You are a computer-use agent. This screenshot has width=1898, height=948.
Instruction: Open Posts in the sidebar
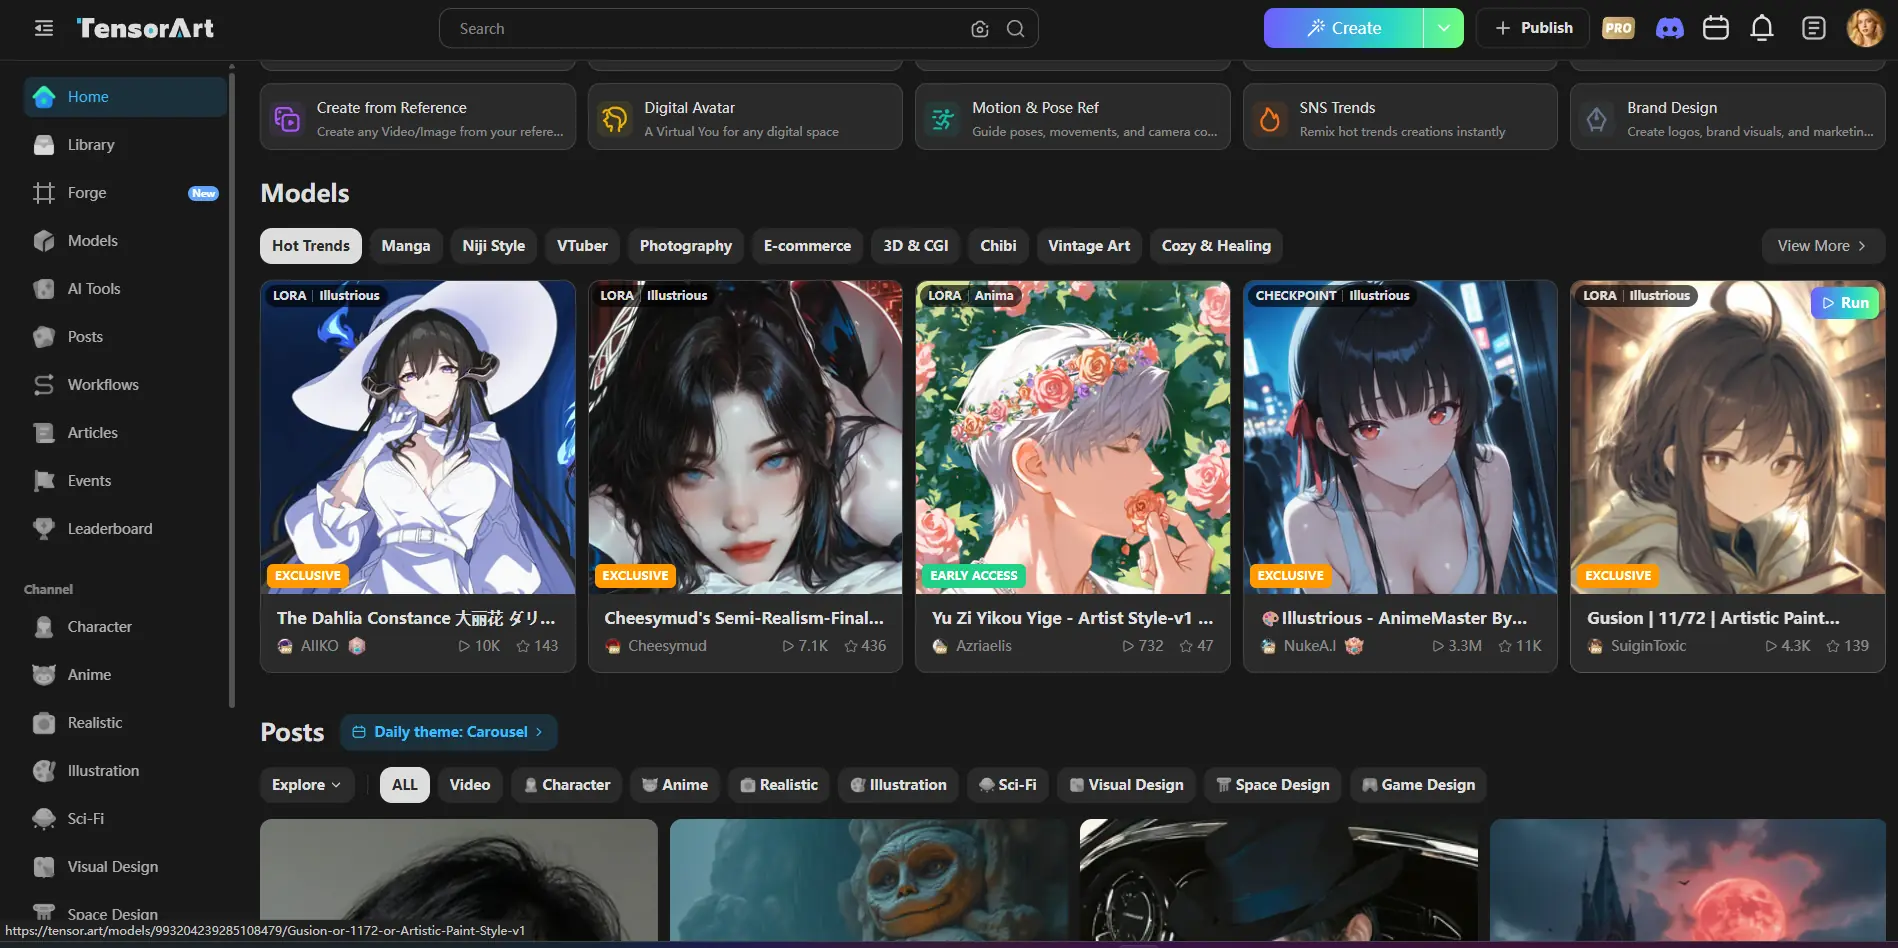click(125, 337)
